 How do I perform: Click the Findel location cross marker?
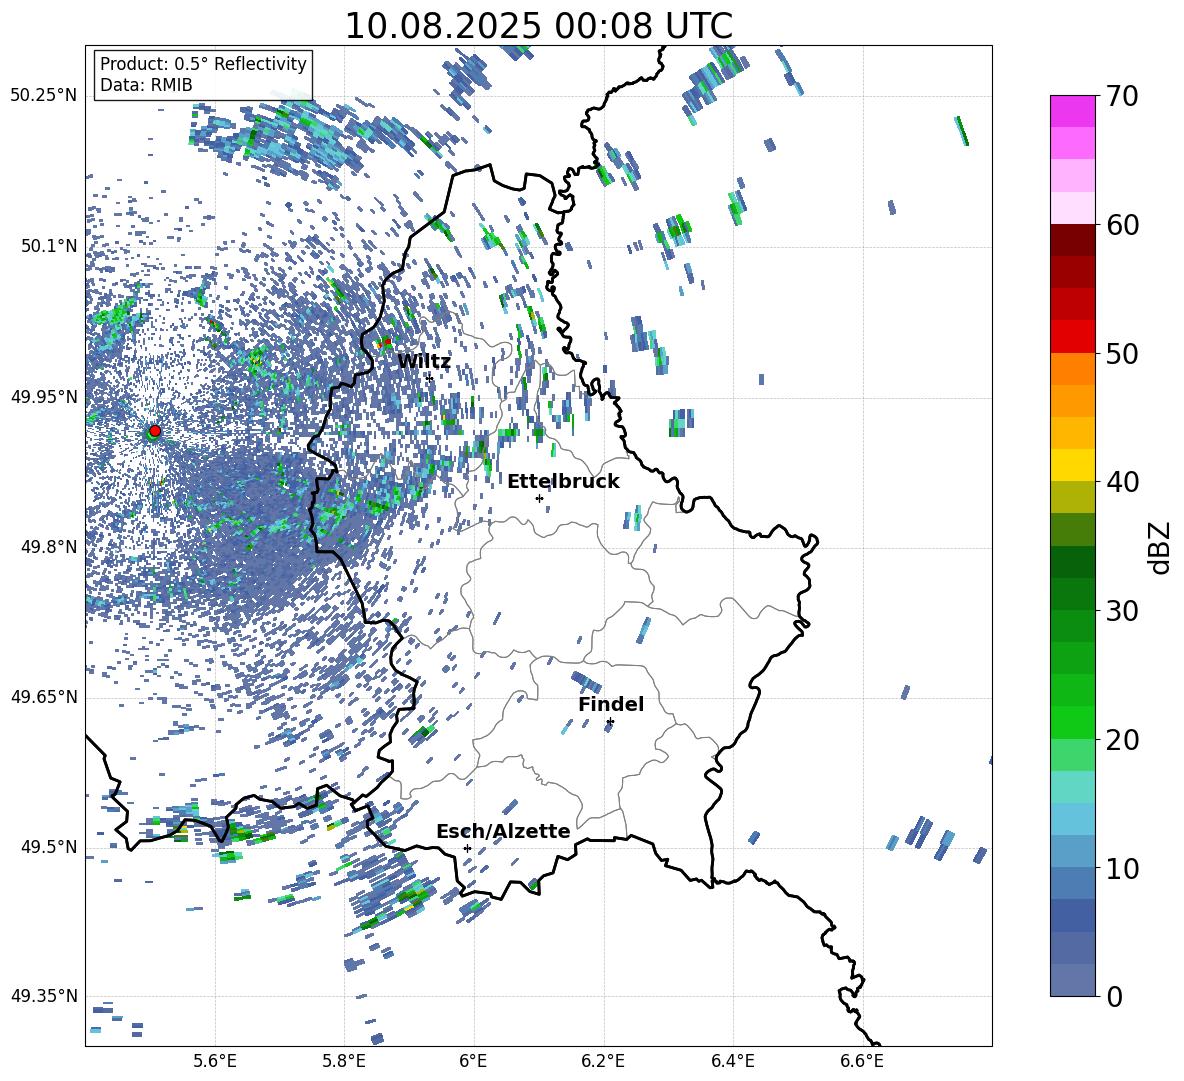click(x=610, y=722)
